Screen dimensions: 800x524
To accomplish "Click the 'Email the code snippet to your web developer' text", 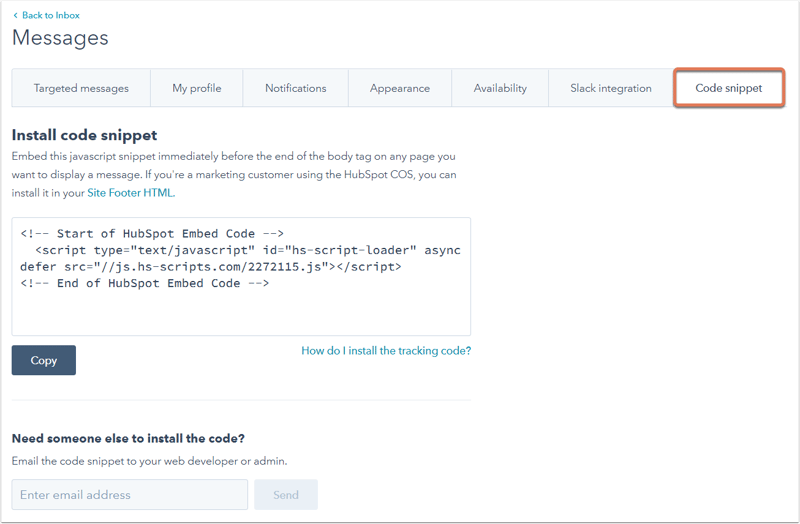I will click(149, 461).
